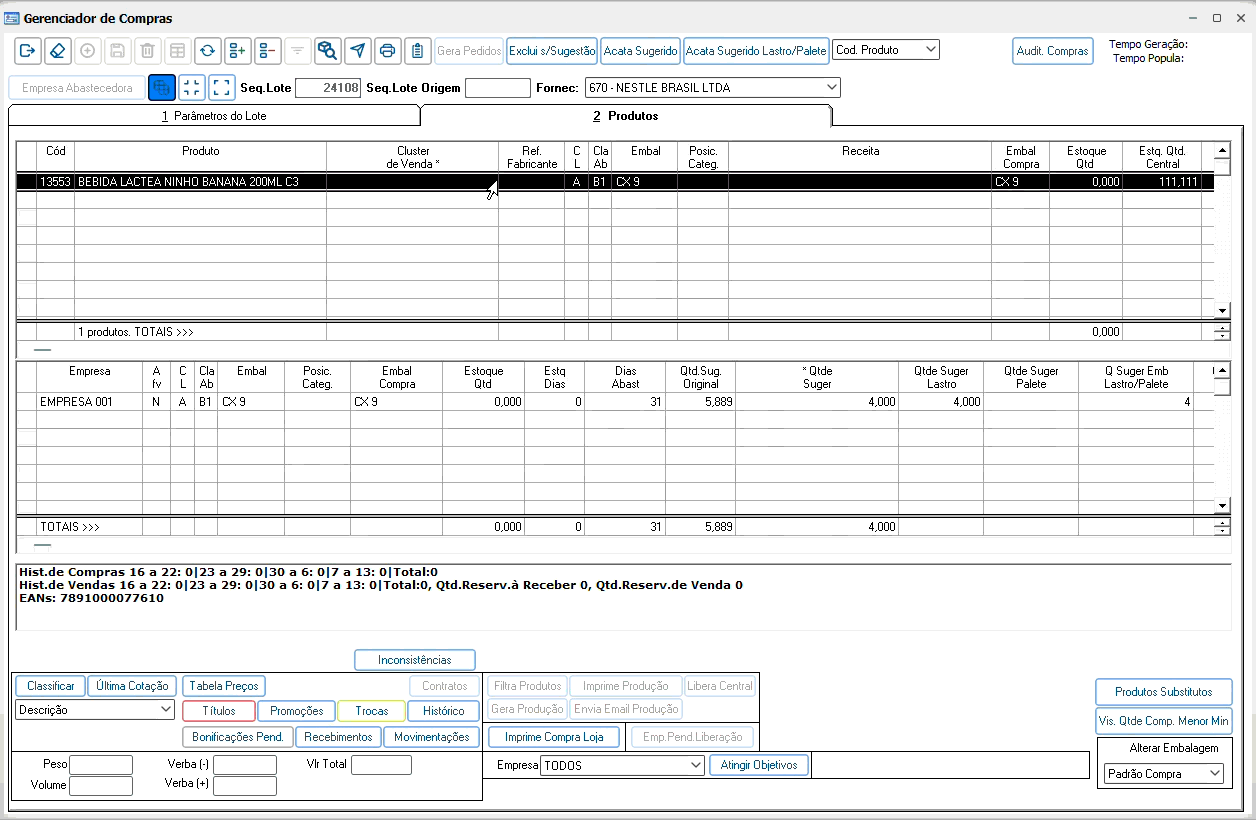Click Imprime Compra Loja button
1256x820 pixels.
554,737
